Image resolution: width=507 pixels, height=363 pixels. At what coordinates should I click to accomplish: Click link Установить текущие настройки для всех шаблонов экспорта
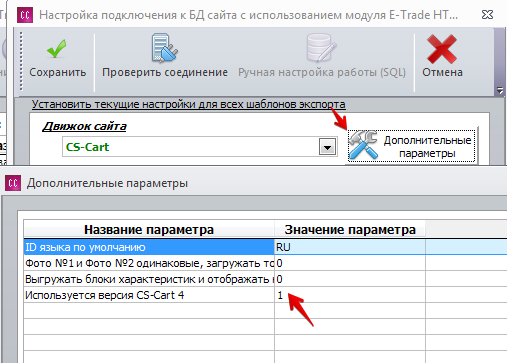(x=188, y=105)
